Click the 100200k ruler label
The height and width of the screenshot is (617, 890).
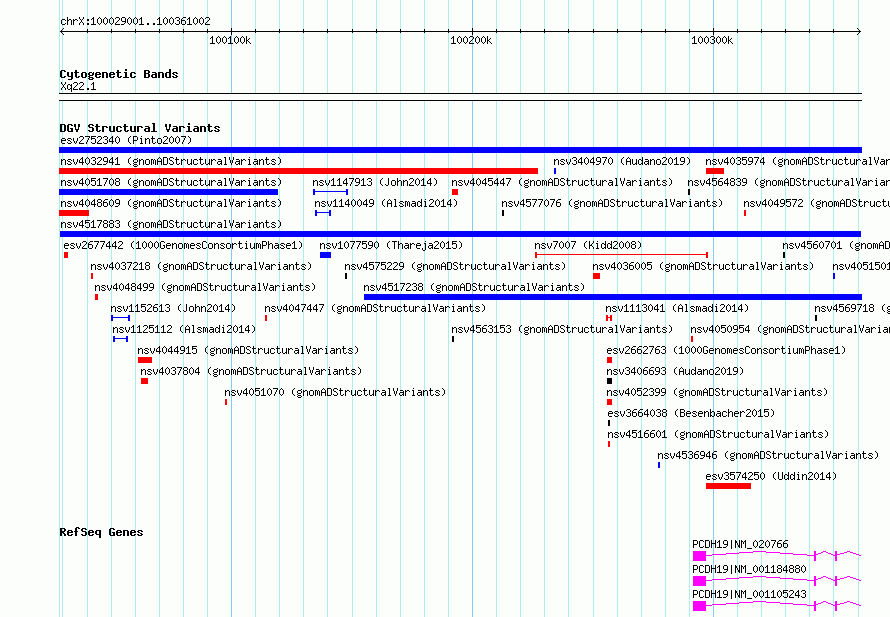pyautogui.click(x=471, y=40)
